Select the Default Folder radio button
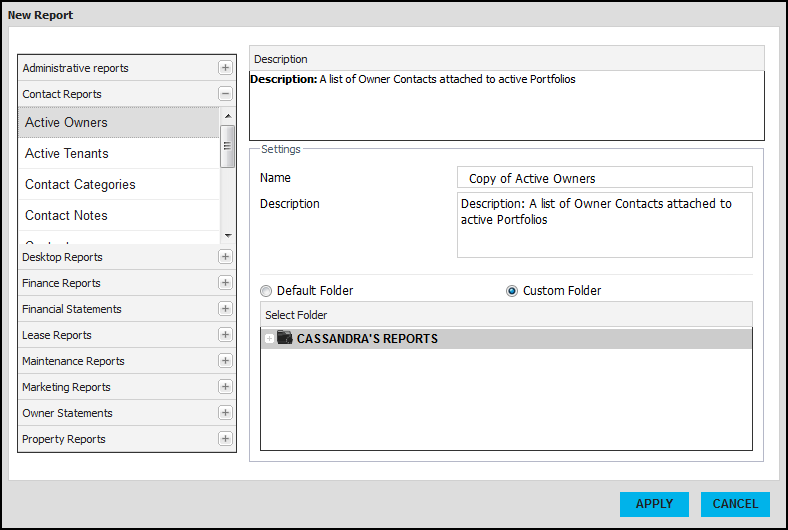788x530 pixels. click(x=265, y=291)
